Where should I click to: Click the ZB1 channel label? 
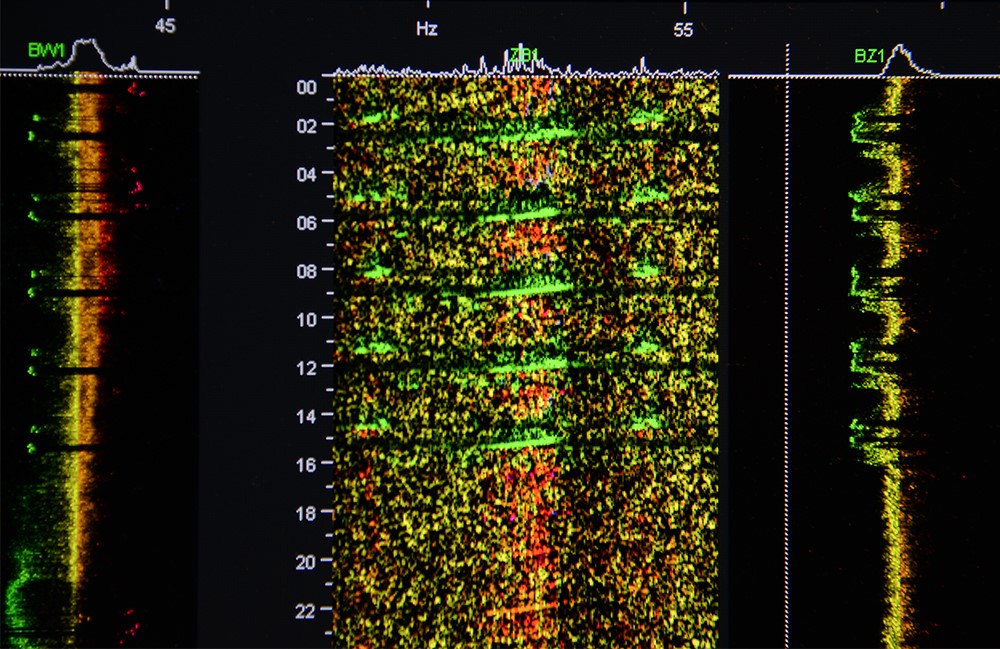[524, 55]
